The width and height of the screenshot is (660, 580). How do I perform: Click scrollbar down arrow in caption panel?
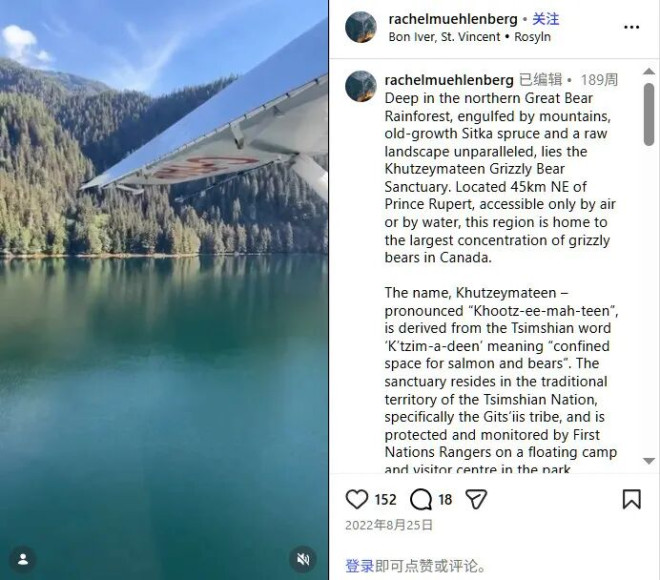(649, 461)
